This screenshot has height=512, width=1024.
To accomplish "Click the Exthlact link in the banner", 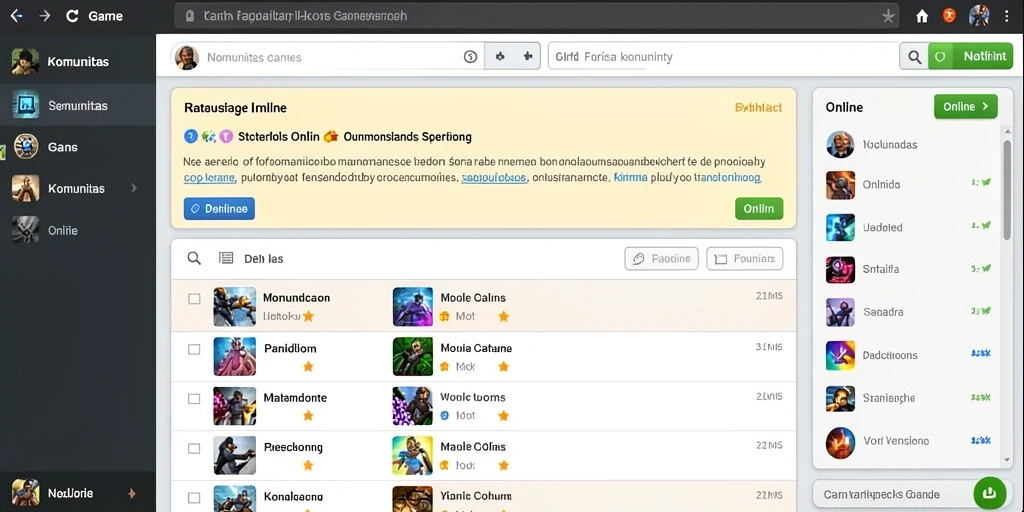I will click(758, 108).
